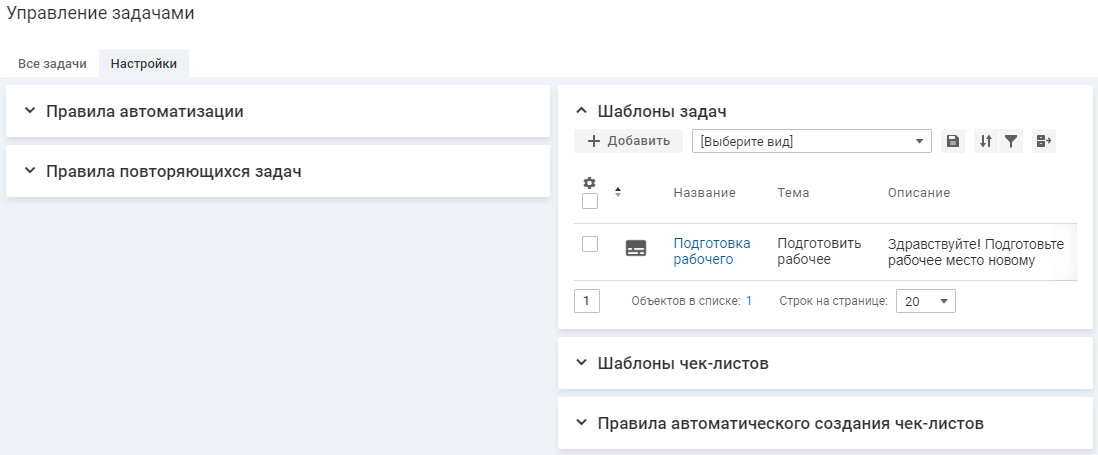Open the filter funnel icon

[1011, 141]
